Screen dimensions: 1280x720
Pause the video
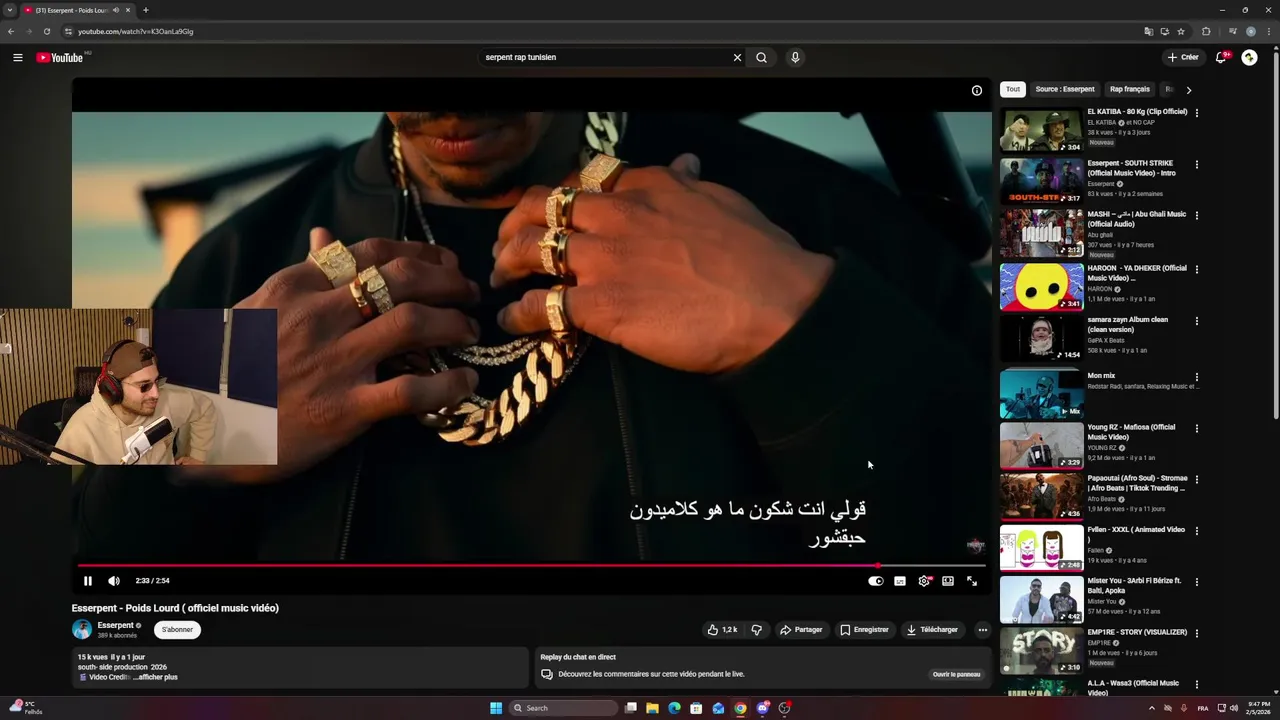[88, 581]
